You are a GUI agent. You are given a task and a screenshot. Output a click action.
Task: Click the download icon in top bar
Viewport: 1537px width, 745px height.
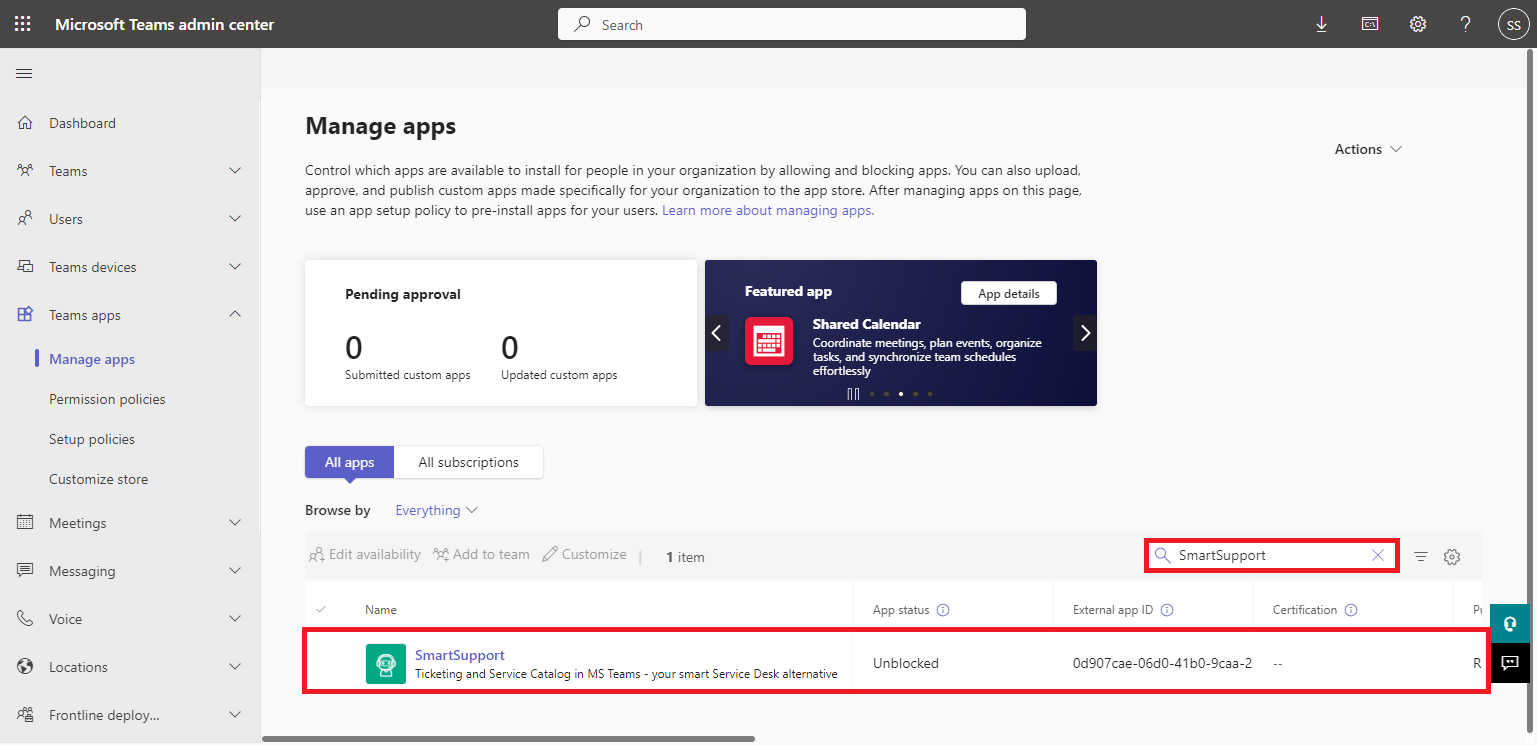point(1321,24)
